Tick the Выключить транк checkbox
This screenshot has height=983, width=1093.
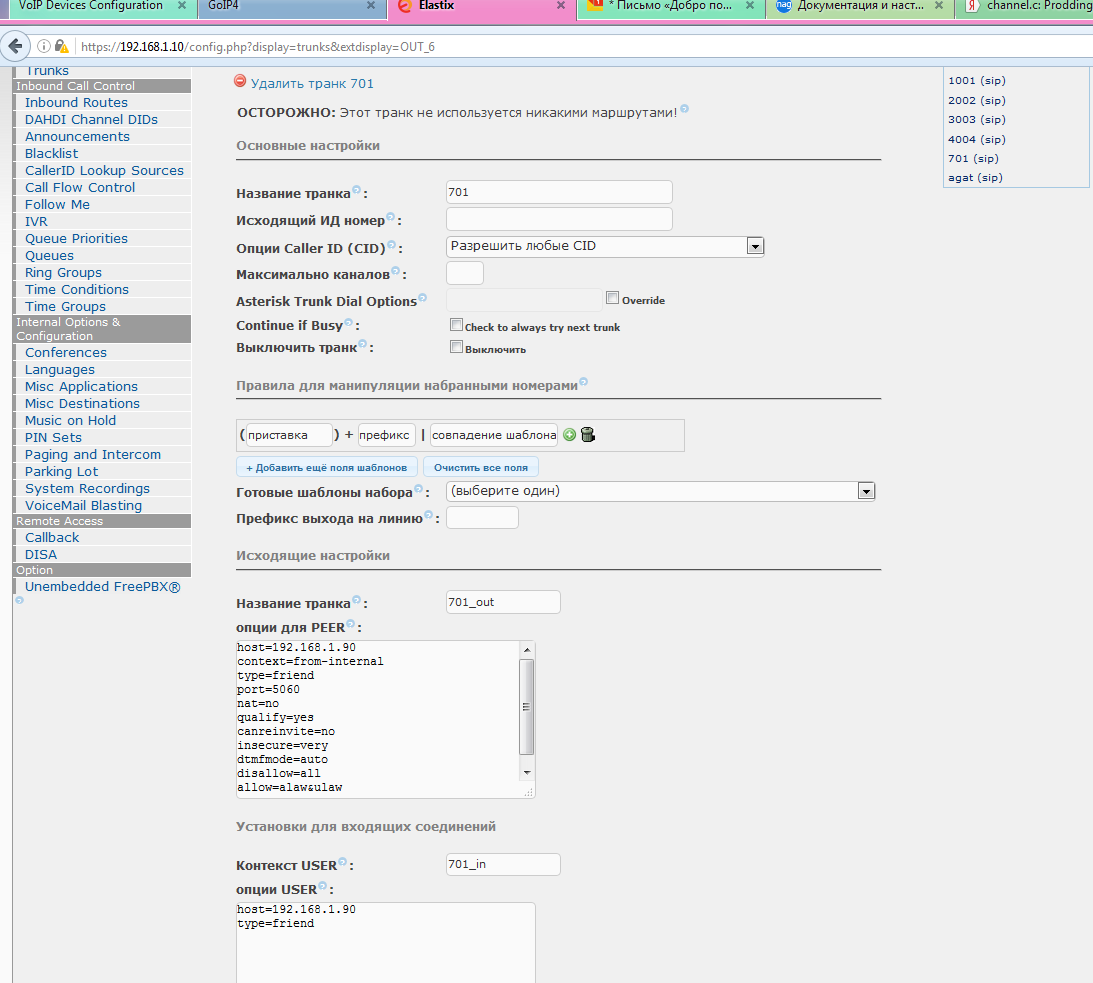pos(456,347)
